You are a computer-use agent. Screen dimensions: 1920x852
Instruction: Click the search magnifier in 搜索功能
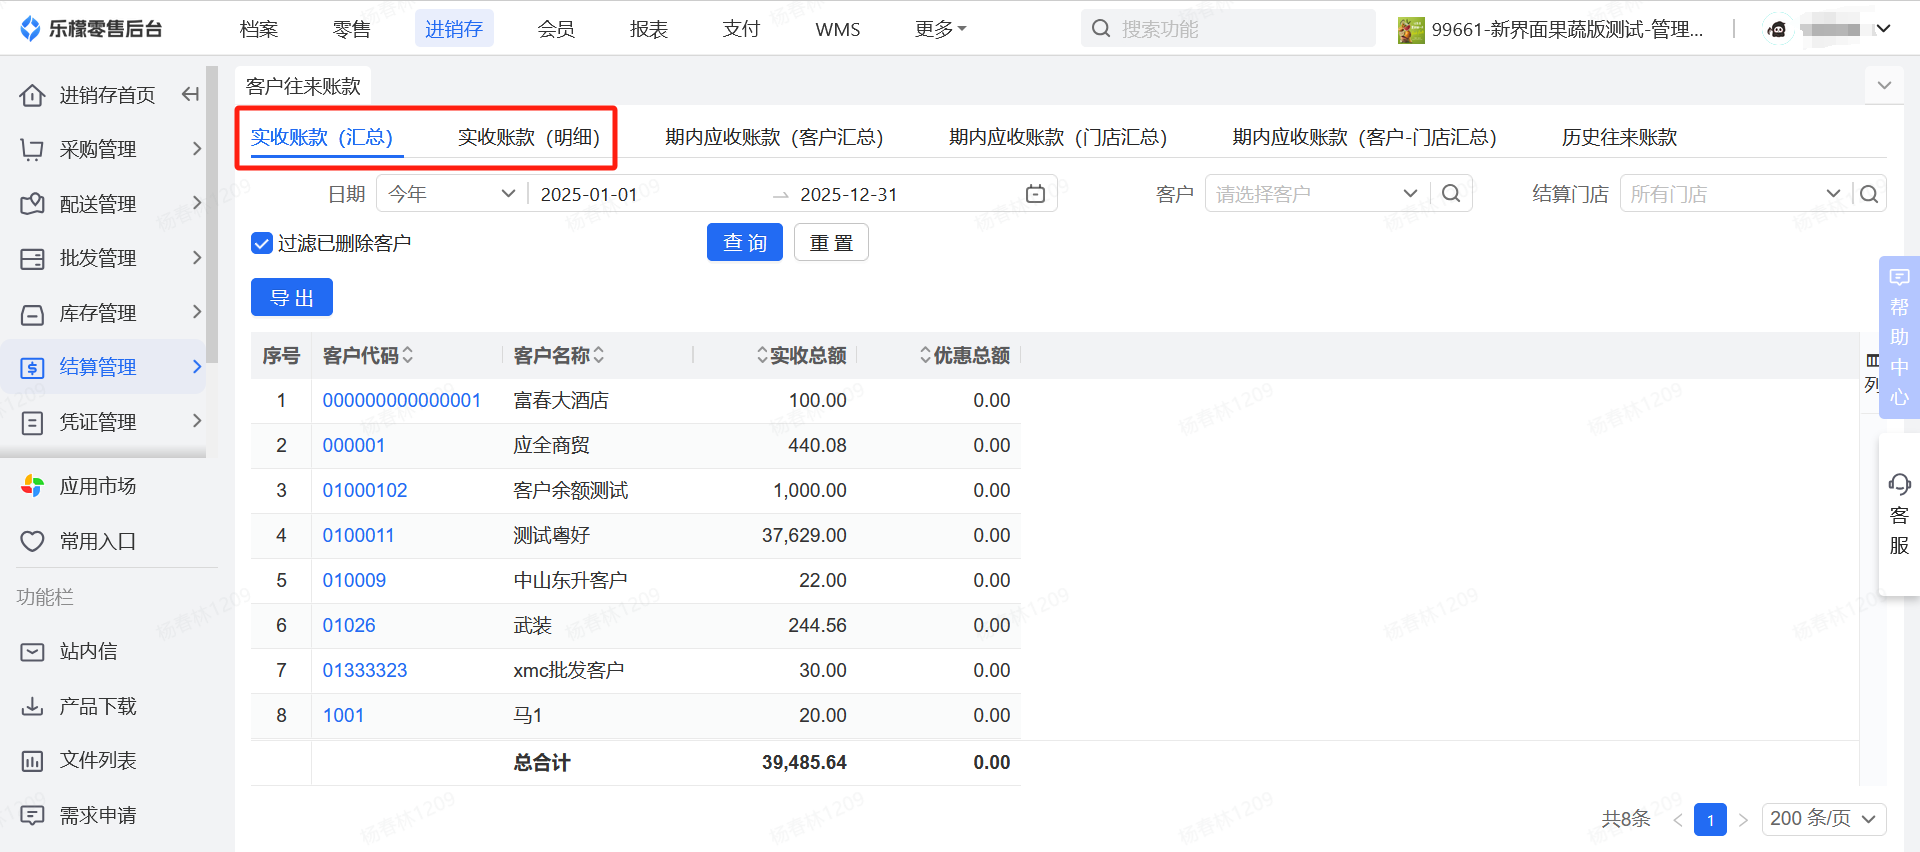click(1101, 28)
